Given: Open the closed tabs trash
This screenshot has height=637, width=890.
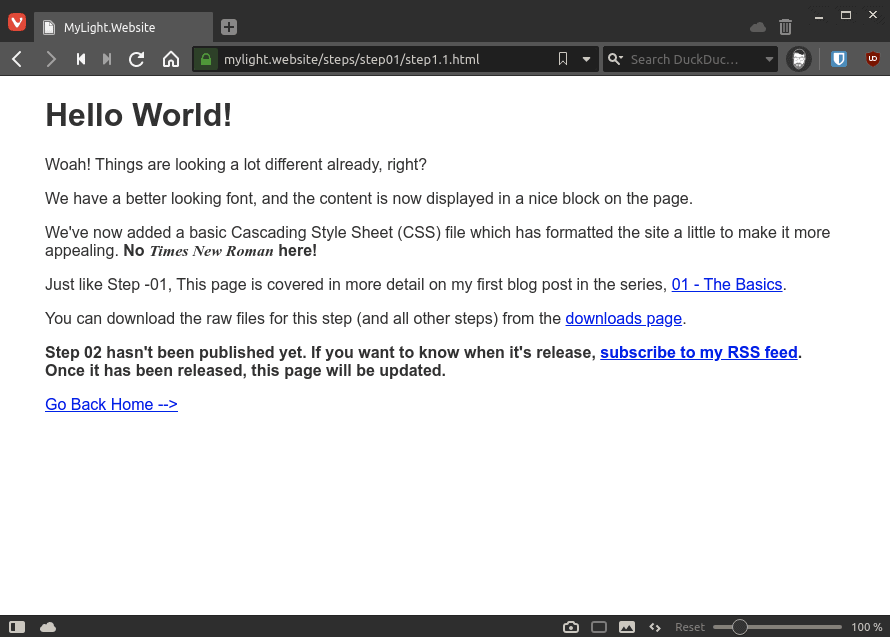Looking at the screenshot, I should coord(786,27).
